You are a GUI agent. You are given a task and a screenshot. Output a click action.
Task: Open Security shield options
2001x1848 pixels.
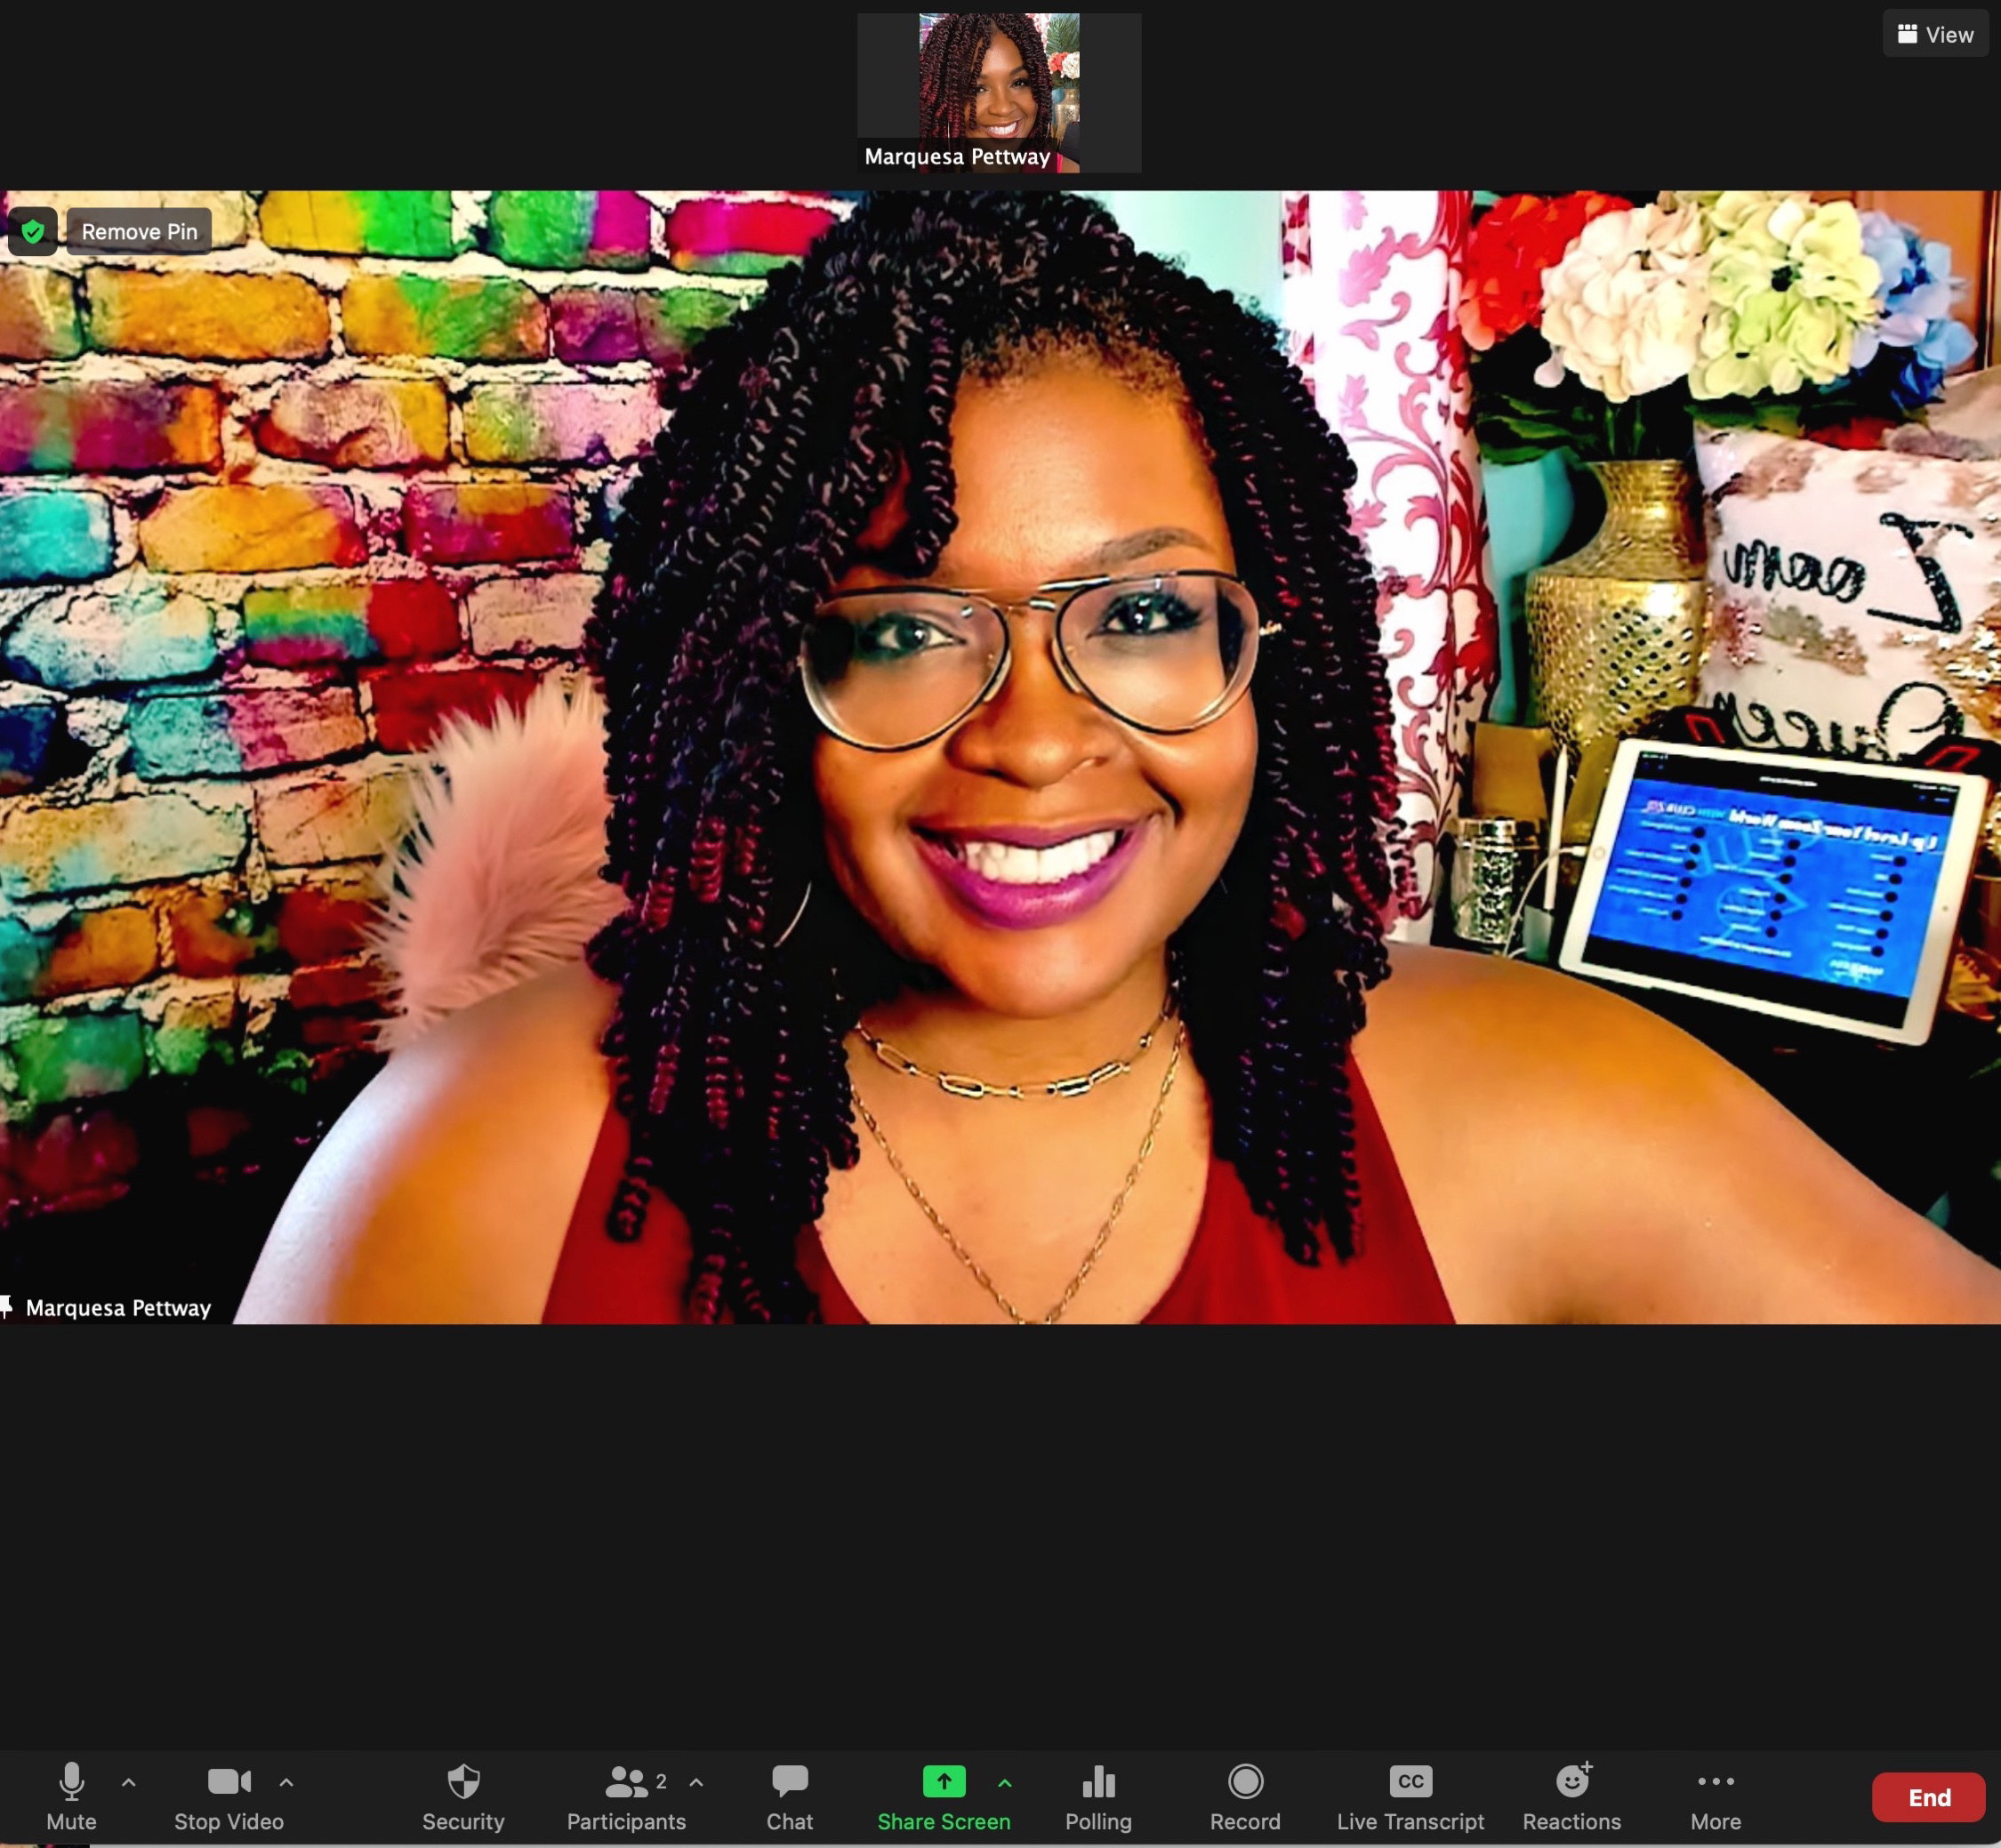pos(463,1795)
